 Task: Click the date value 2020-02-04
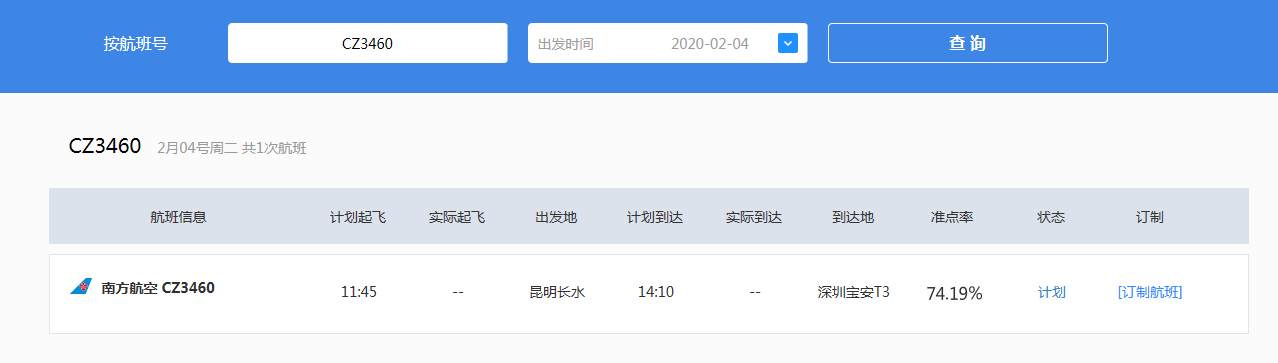710,44
